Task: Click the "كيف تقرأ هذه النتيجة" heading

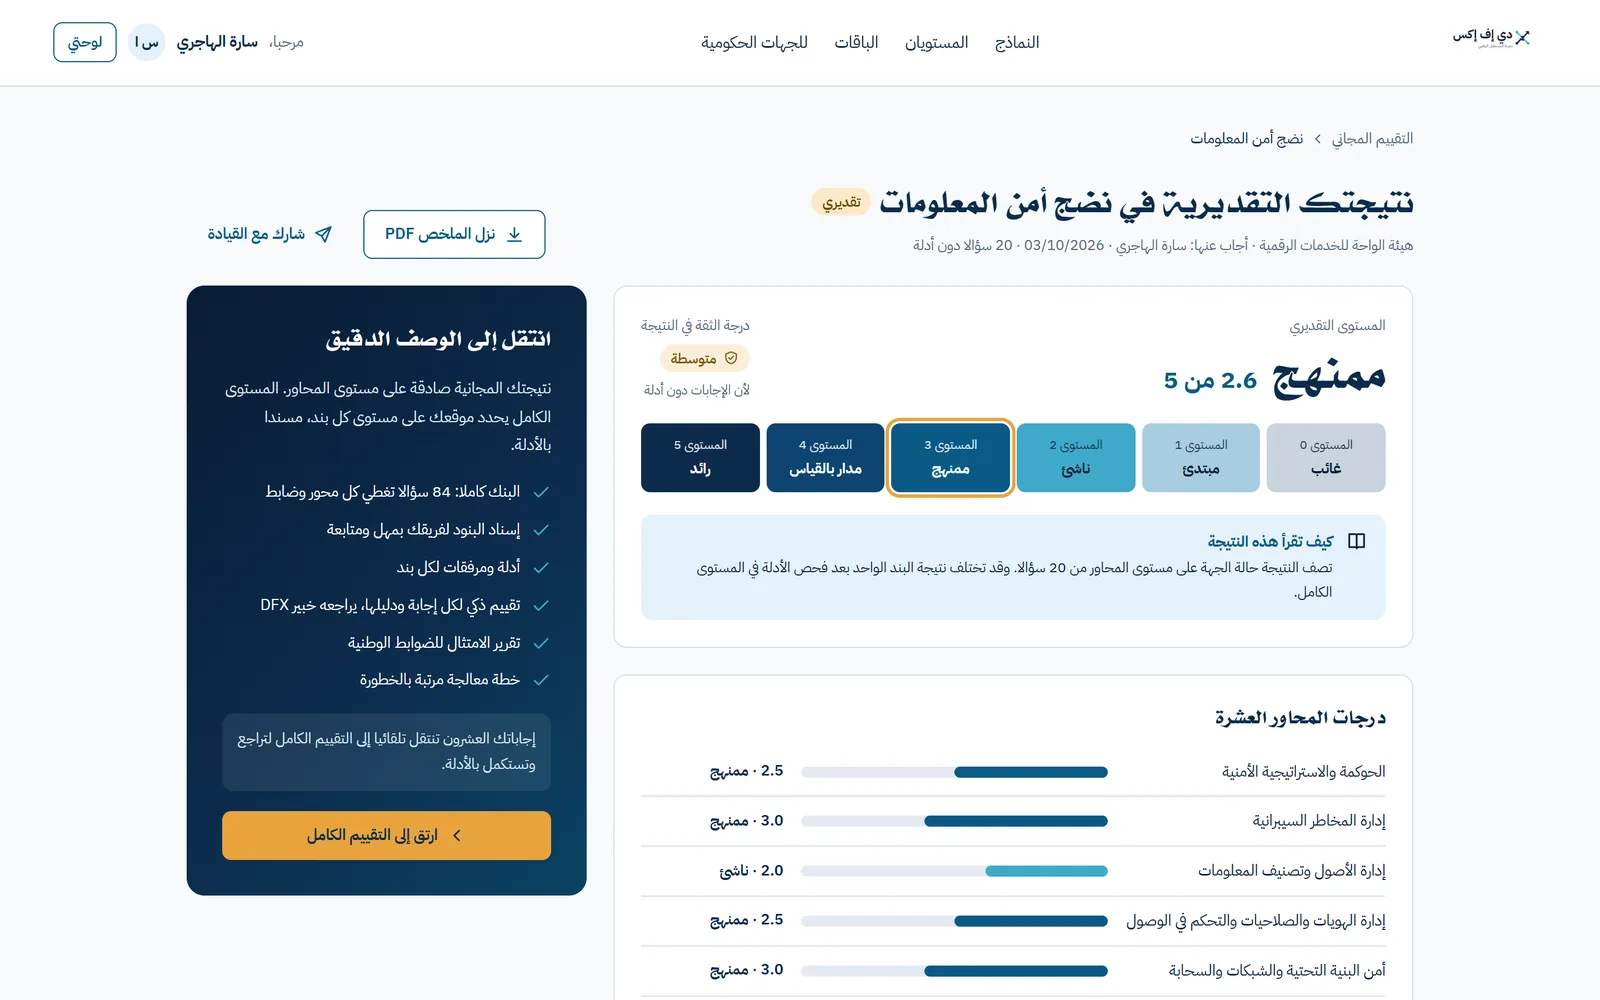Action: pyautogui.click(x=1270, y=541)
